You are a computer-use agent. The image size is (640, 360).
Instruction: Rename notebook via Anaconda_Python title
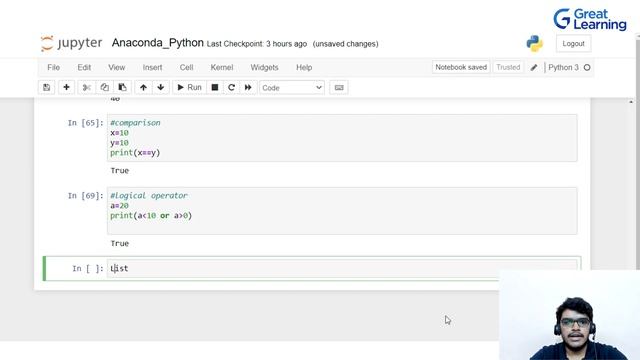pyautogui.click(x=158, y=43)
